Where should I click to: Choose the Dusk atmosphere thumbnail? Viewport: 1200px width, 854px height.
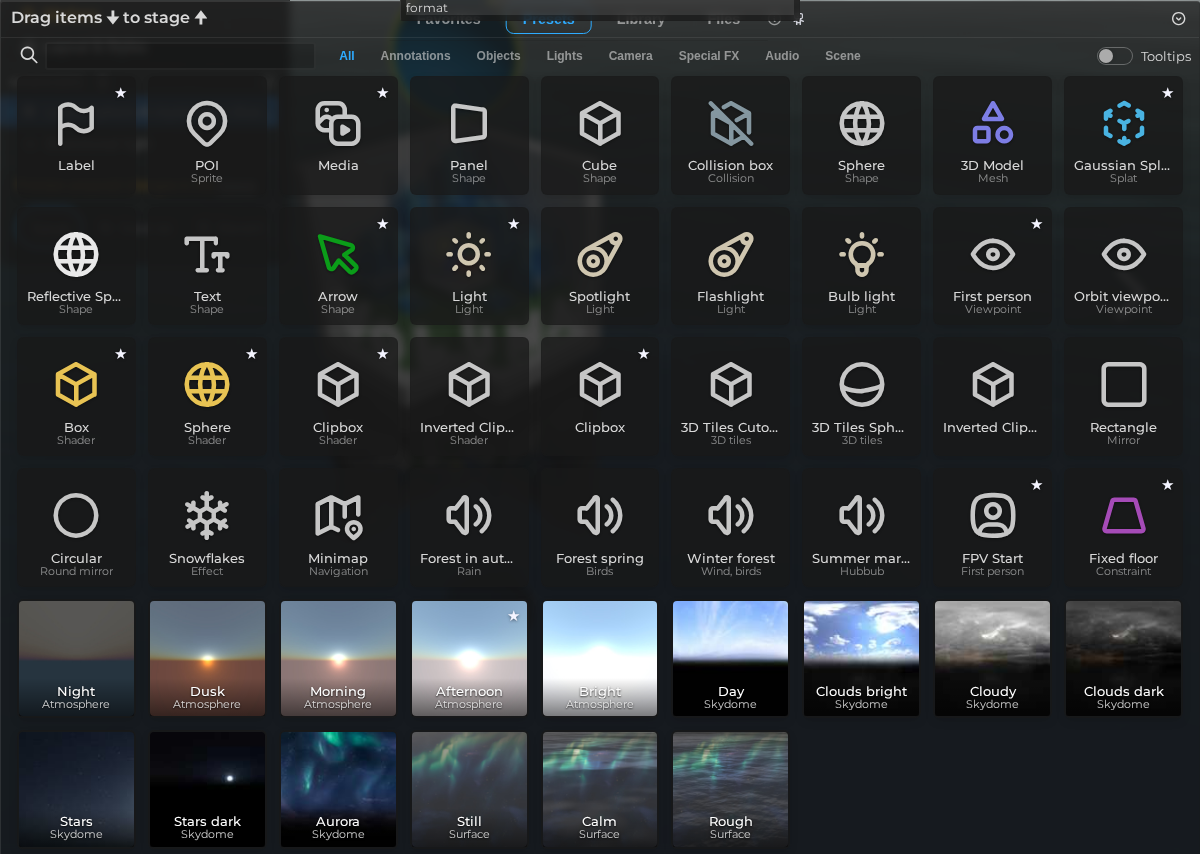[207, 658]
